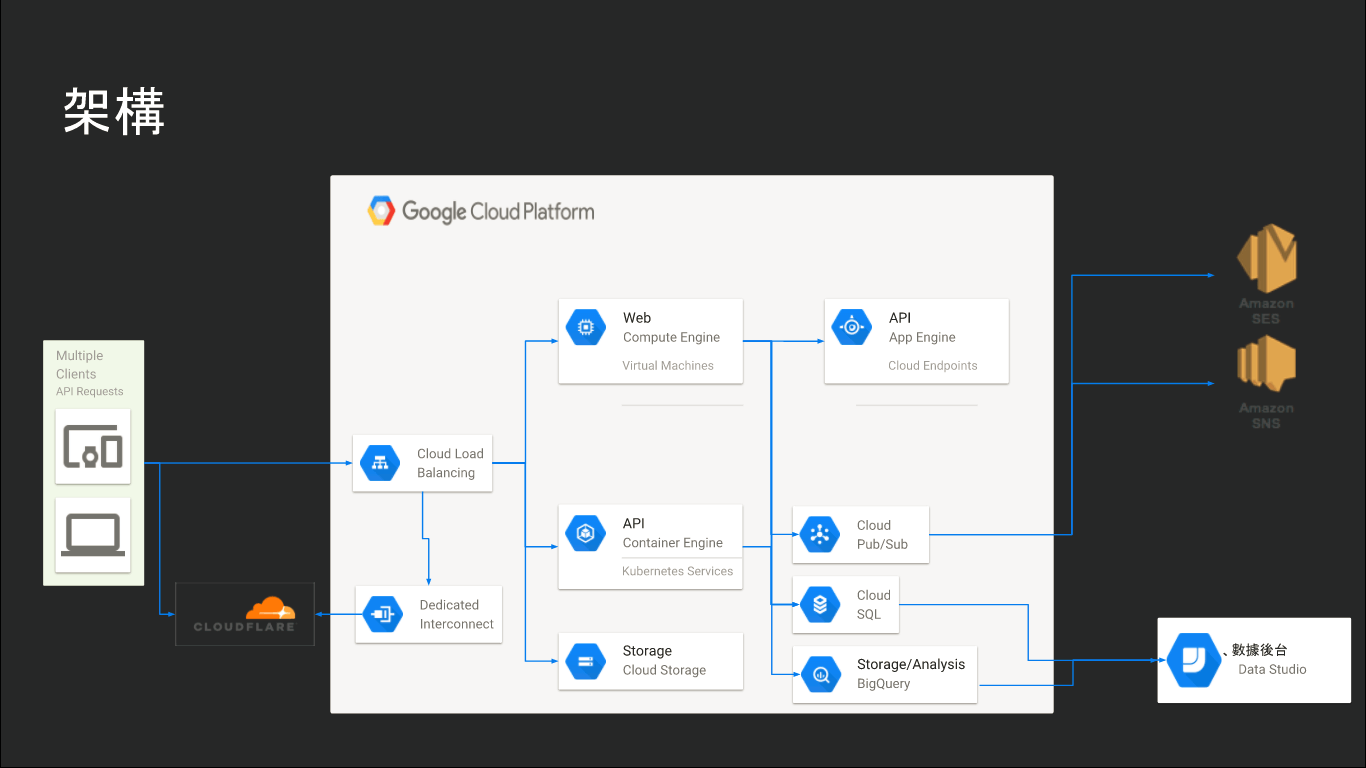This screenshot has height=768, width=1366.
Task: Click the Google Cloud Platform hexagon logo
Action: (381, 211)
